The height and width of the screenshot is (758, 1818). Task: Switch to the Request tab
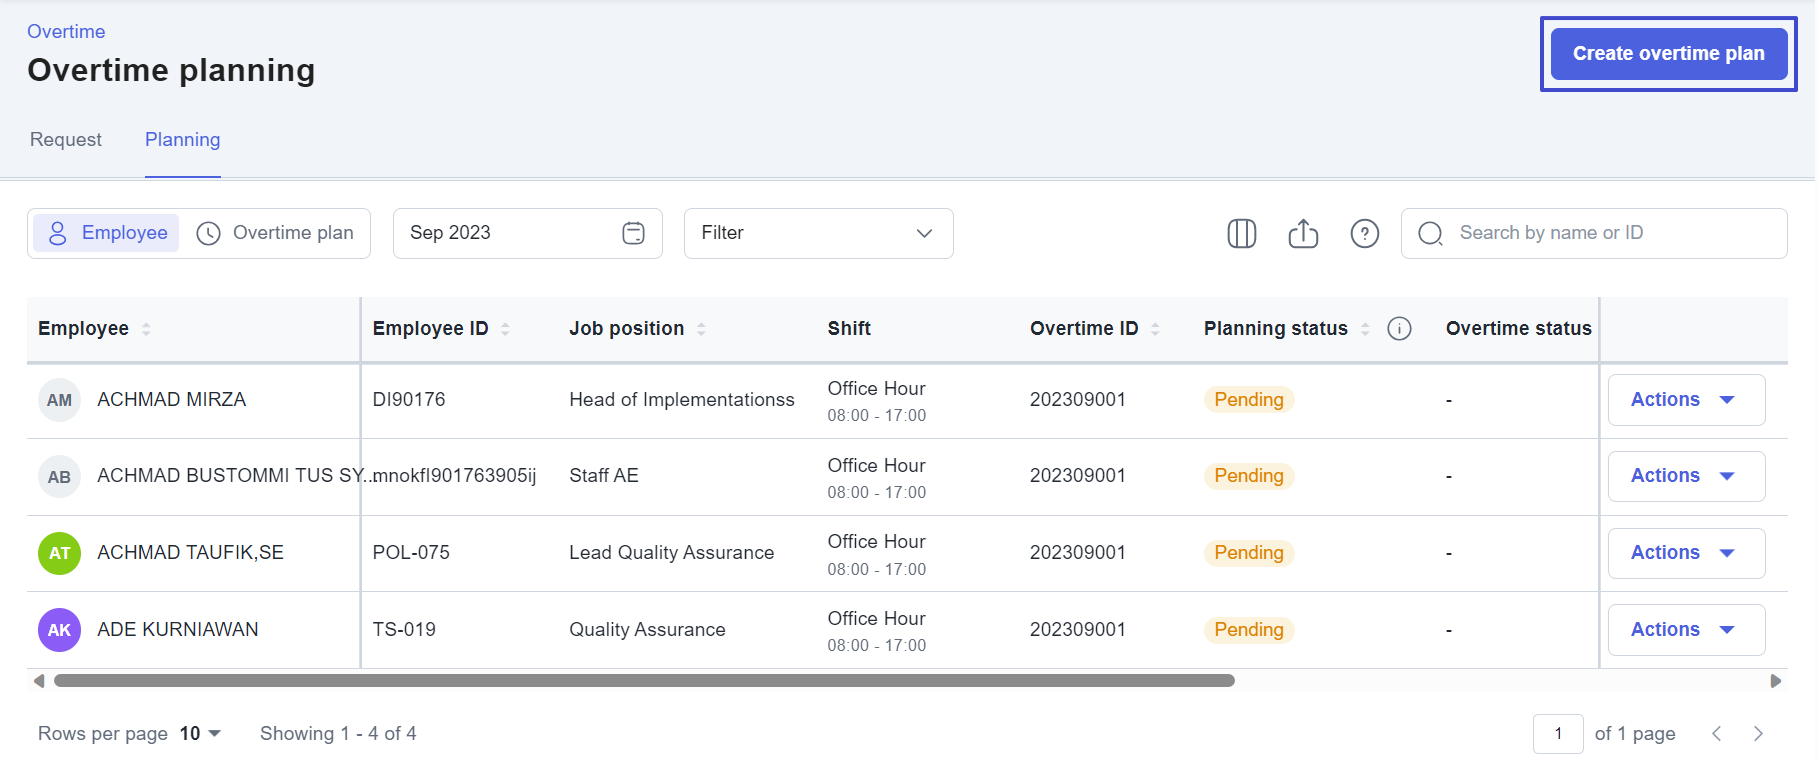(x=66, y=140)
